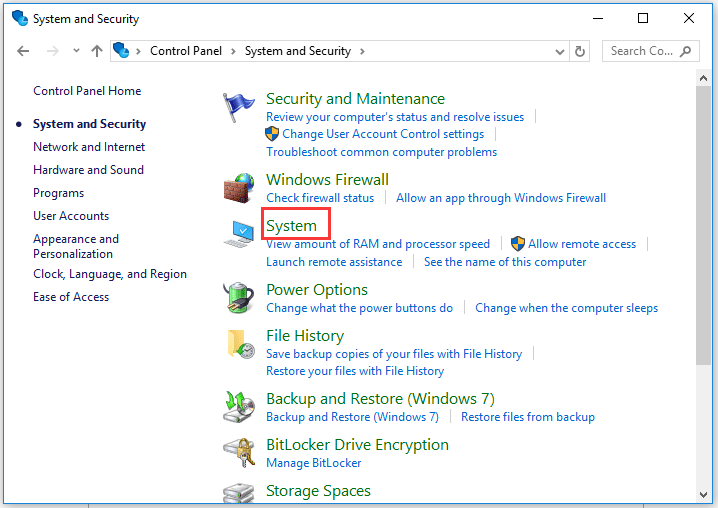Select Network and Internet in sidebar
The image size is (718, 508).
point(89,147)
